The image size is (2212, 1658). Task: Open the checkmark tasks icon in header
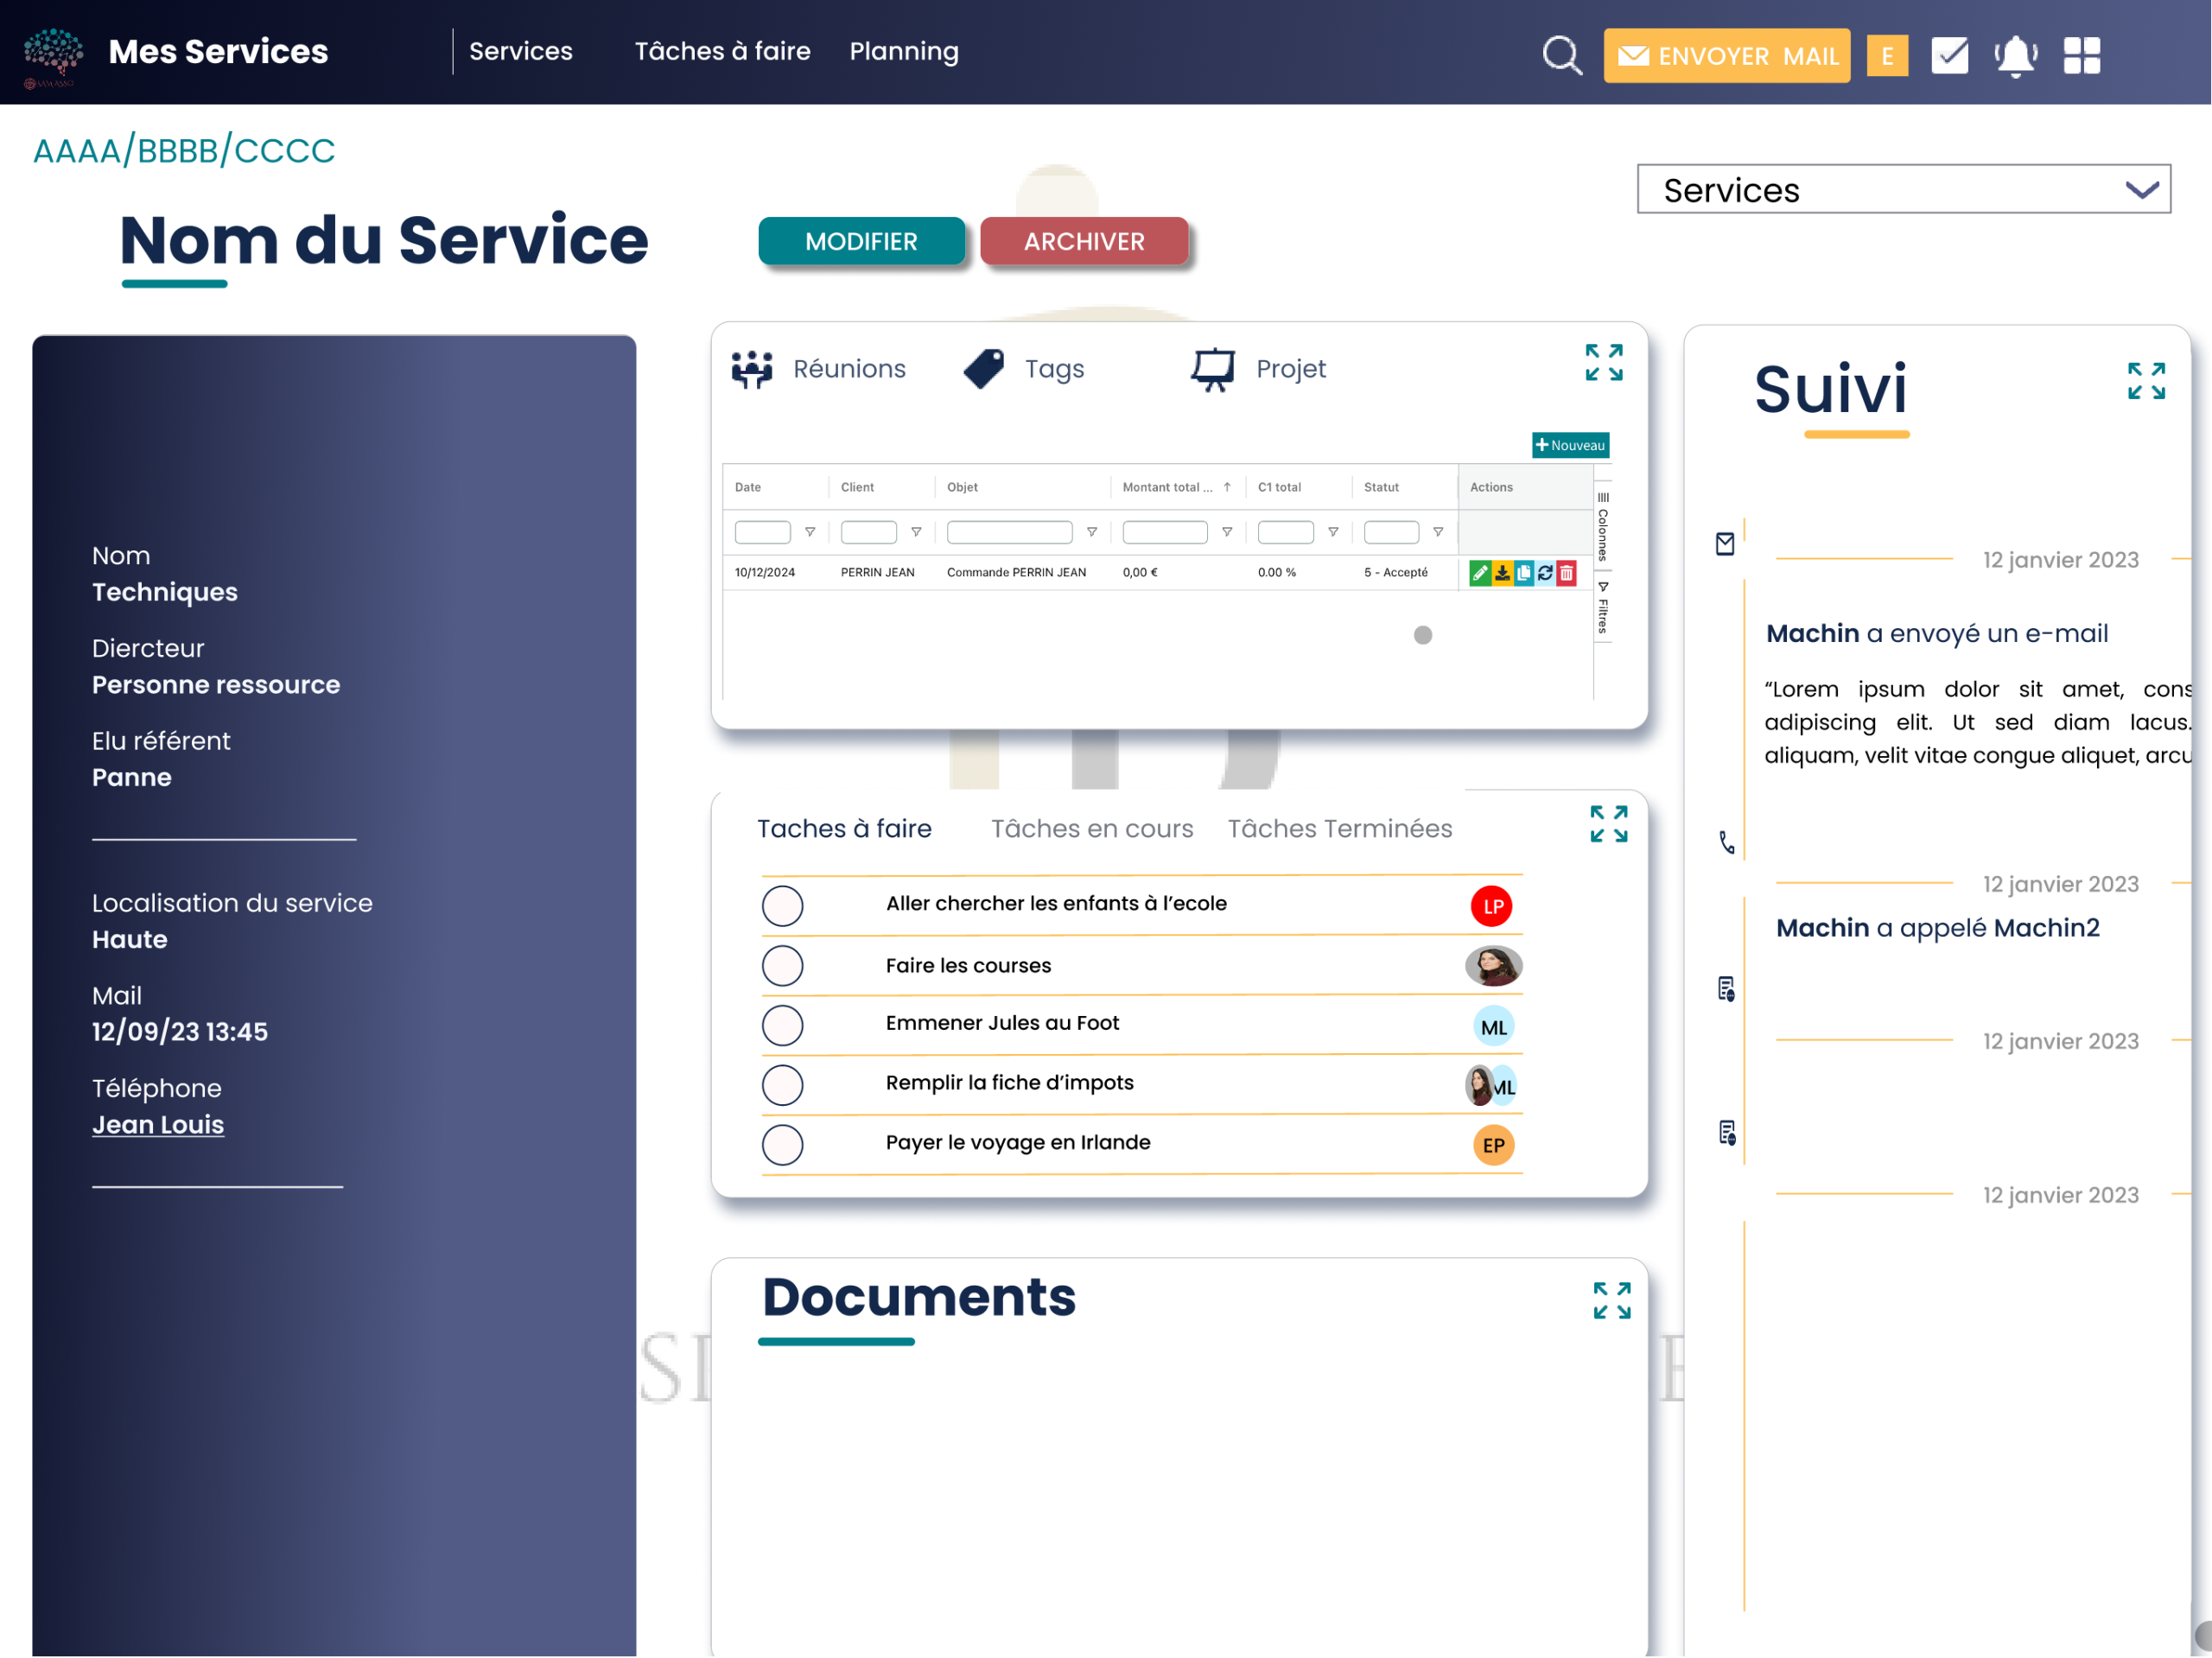(1949, 55)
